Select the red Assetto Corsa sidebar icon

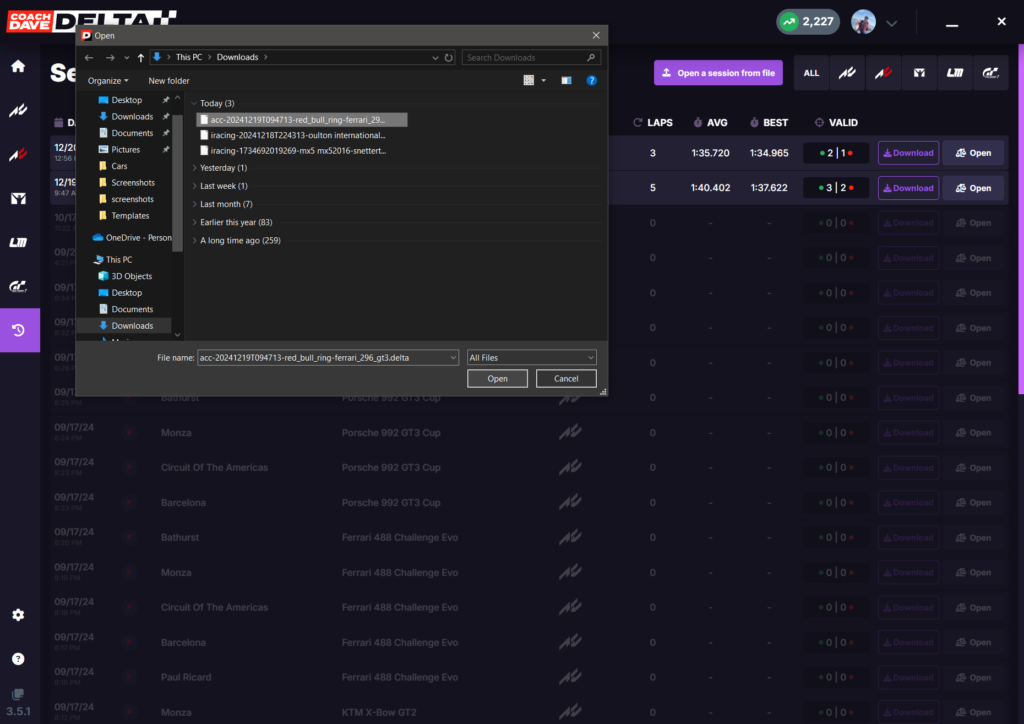(18, 155)
